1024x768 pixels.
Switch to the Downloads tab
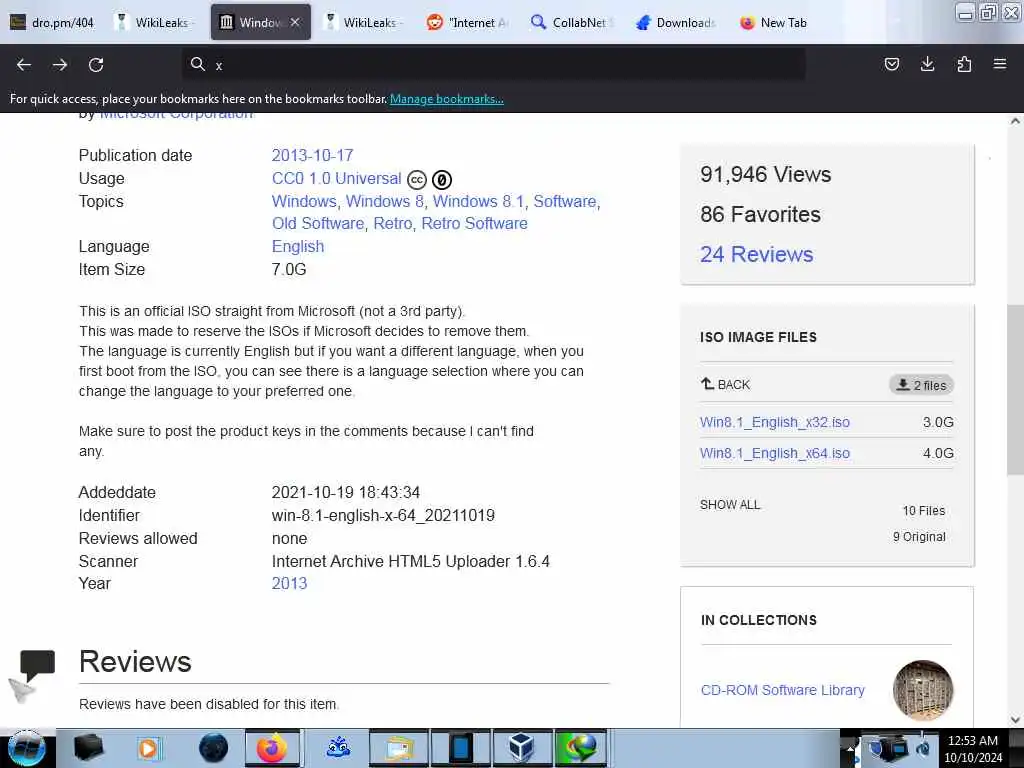click(x=677, y=22)
